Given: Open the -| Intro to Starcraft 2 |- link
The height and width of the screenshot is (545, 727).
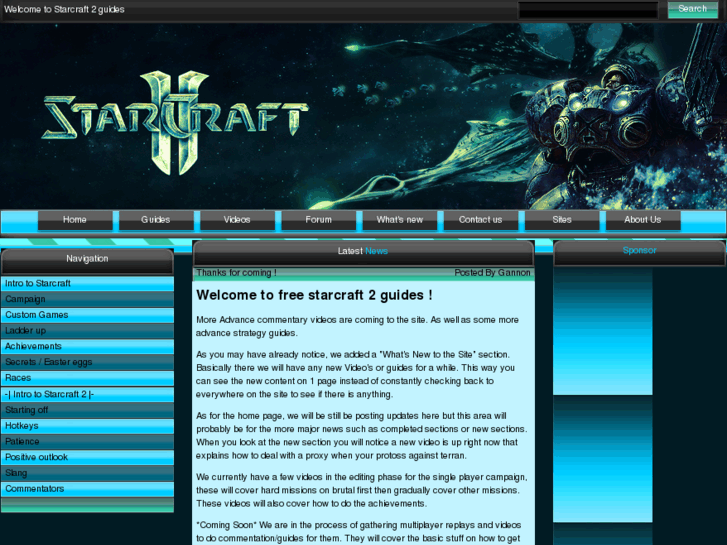Looking at the screenshot, I should [87, 394].
